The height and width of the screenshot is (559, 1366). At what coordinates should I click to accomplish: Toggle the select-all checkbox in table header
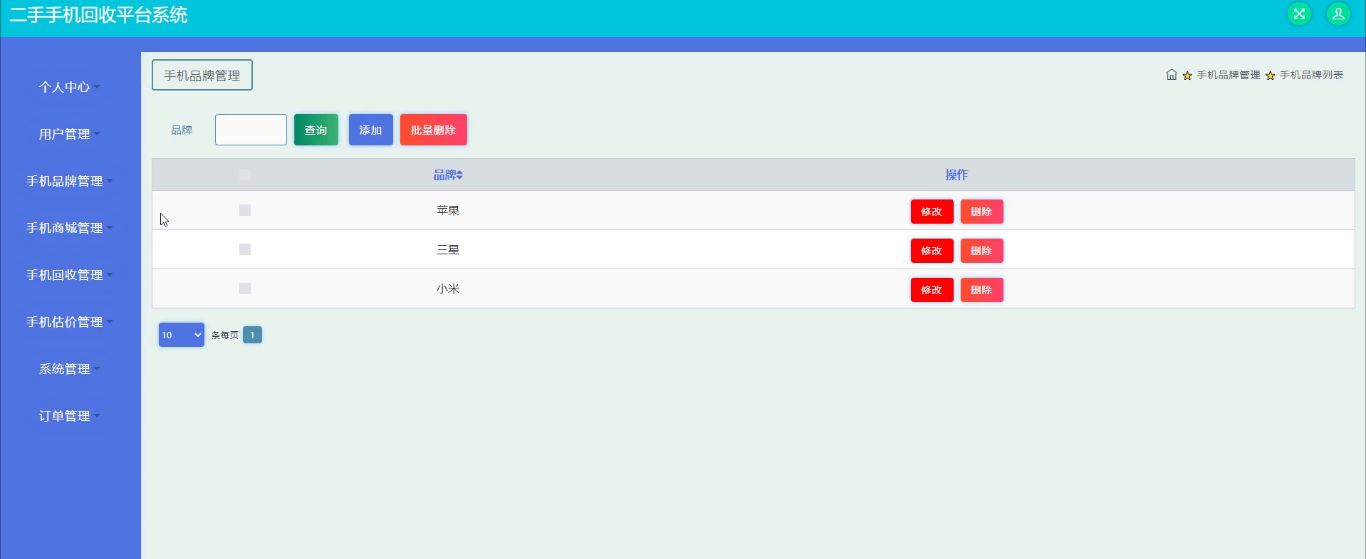(x=245, y=175)
